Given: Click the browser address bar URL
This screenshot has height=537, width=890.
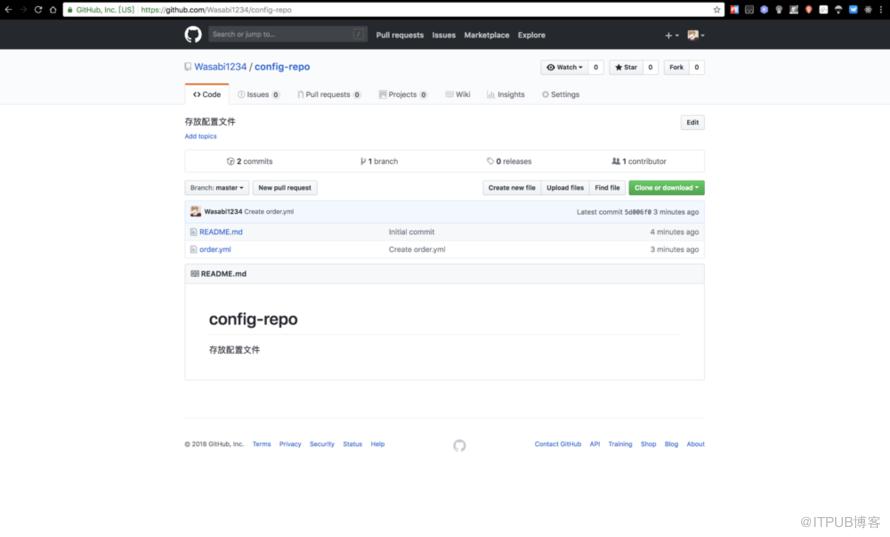Looking at the screenshot, I should coord(216,10).
